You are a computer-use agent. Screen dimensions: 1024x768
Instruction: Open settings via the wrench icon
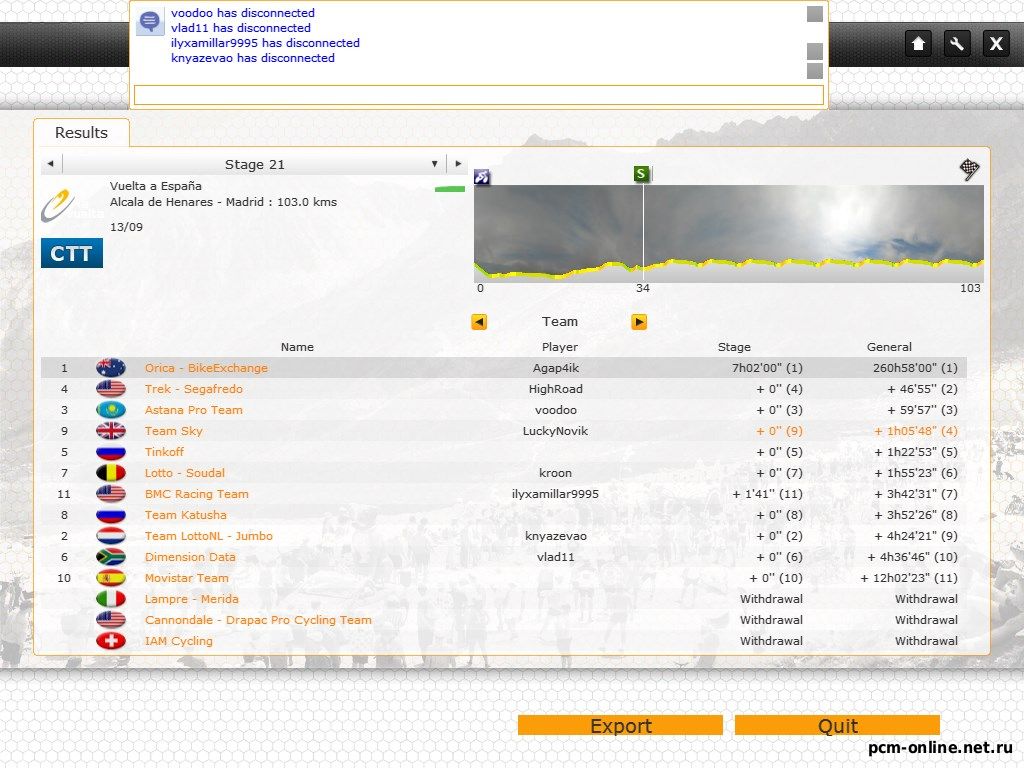[957, 44]
